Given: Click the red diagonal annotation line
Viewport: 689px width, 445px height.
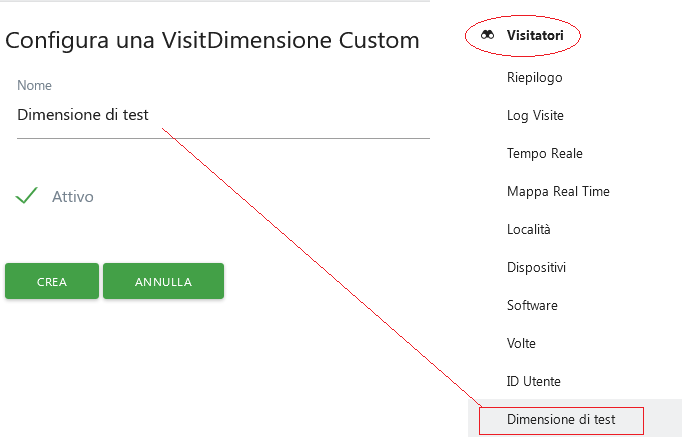Looking at the screenshot, I should coord(320,265).
